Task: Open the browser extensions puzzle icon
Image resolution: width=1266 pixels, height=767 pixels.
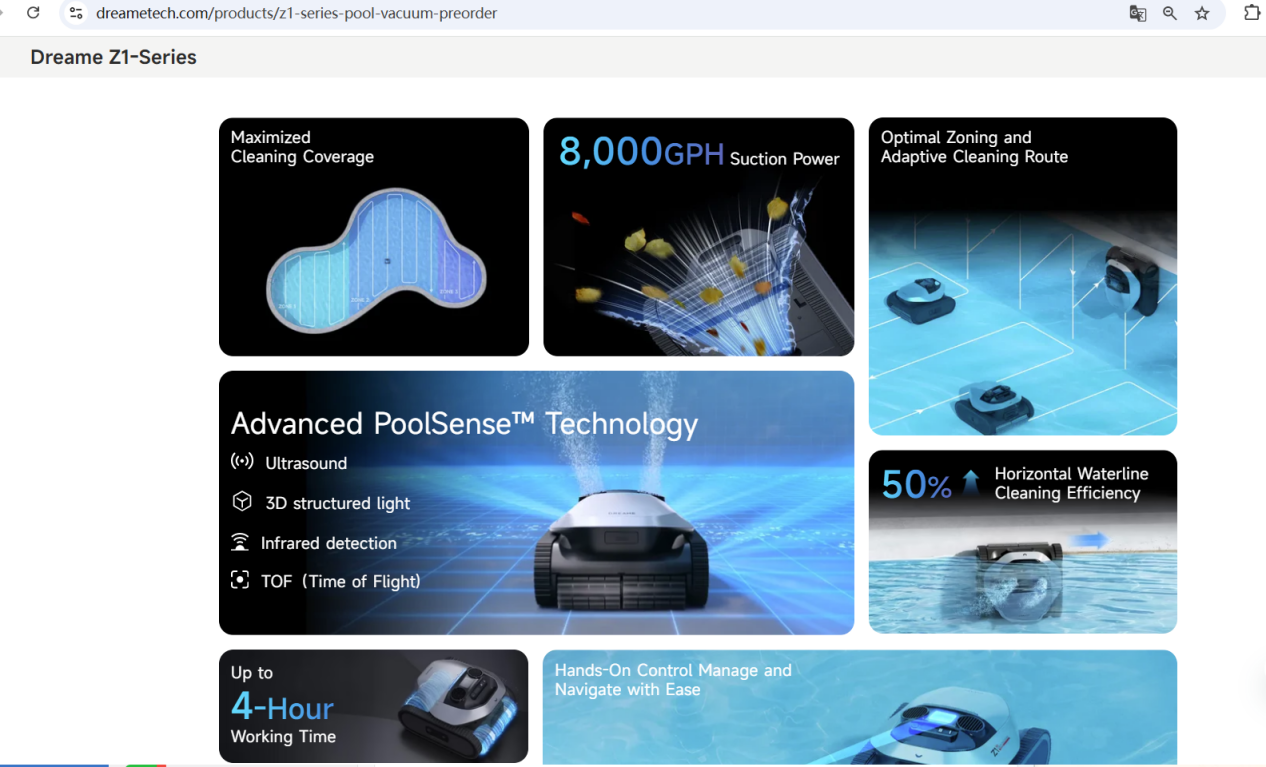Action: click(x=1251, y=13)
